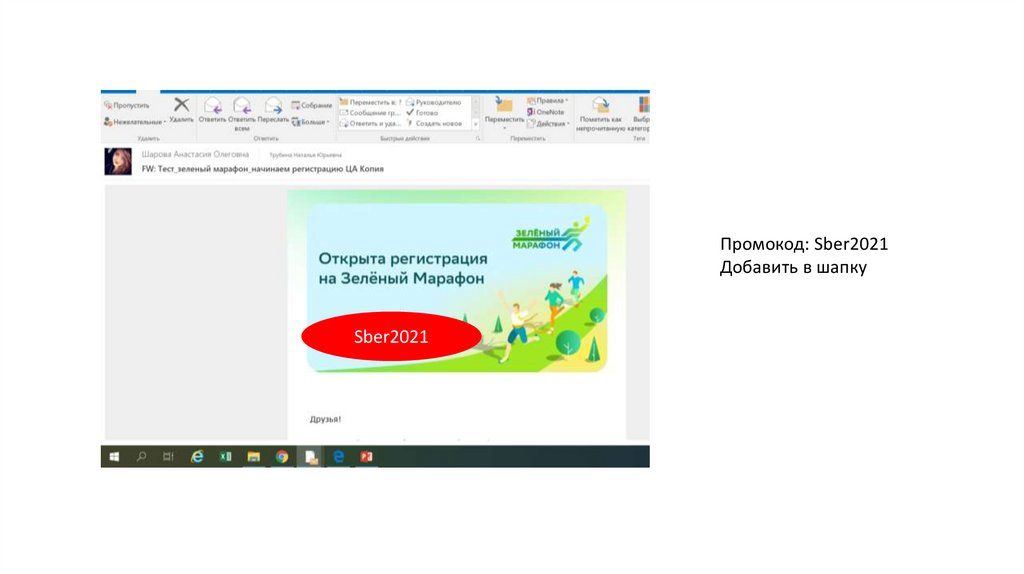The image size is (1024, 574).
Task: Open Microsoft Edge from the taskbar
Action: point(338,456)
